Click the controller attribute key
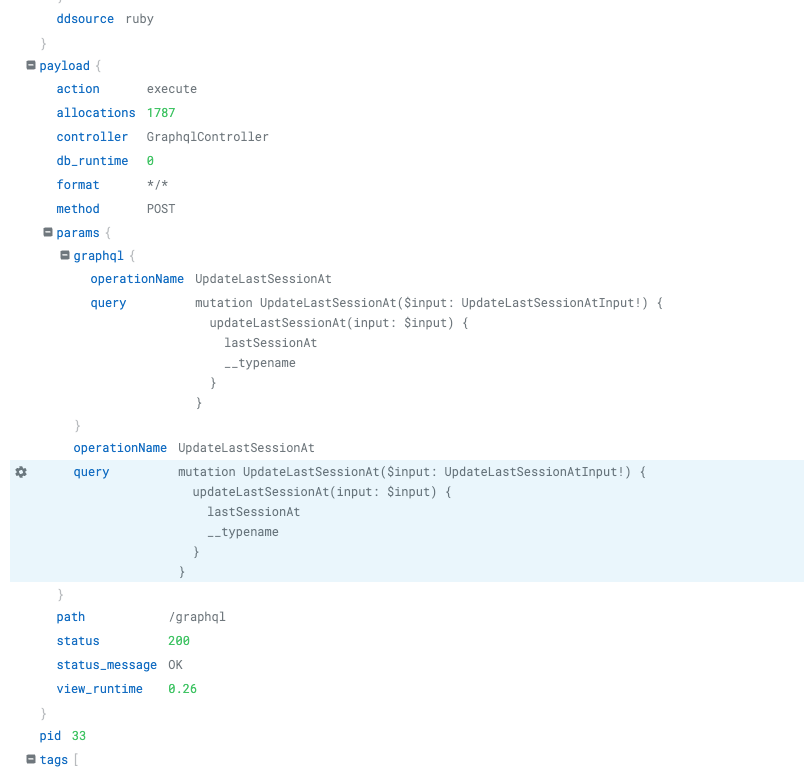The image size is (804, 769). coord(92,137)
